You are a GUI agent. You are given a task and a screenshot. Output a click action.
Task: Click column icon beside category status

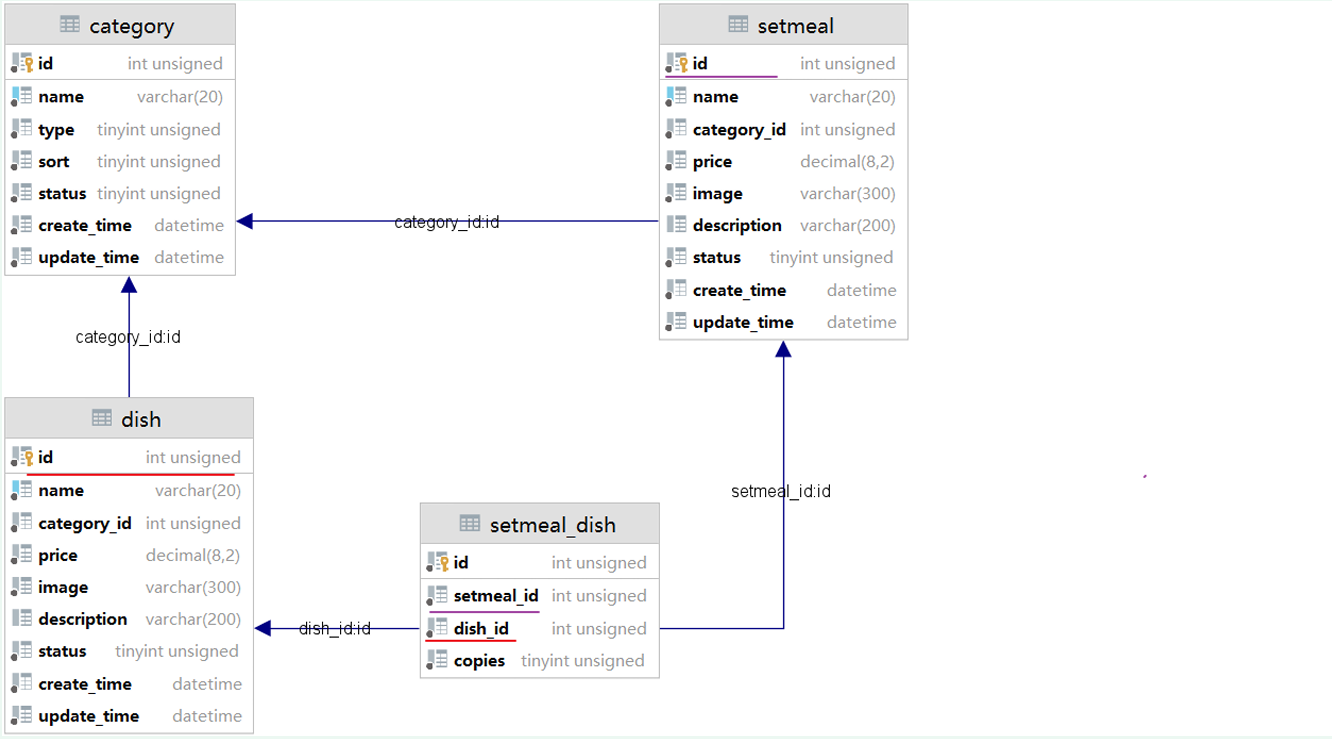[22, 193]
